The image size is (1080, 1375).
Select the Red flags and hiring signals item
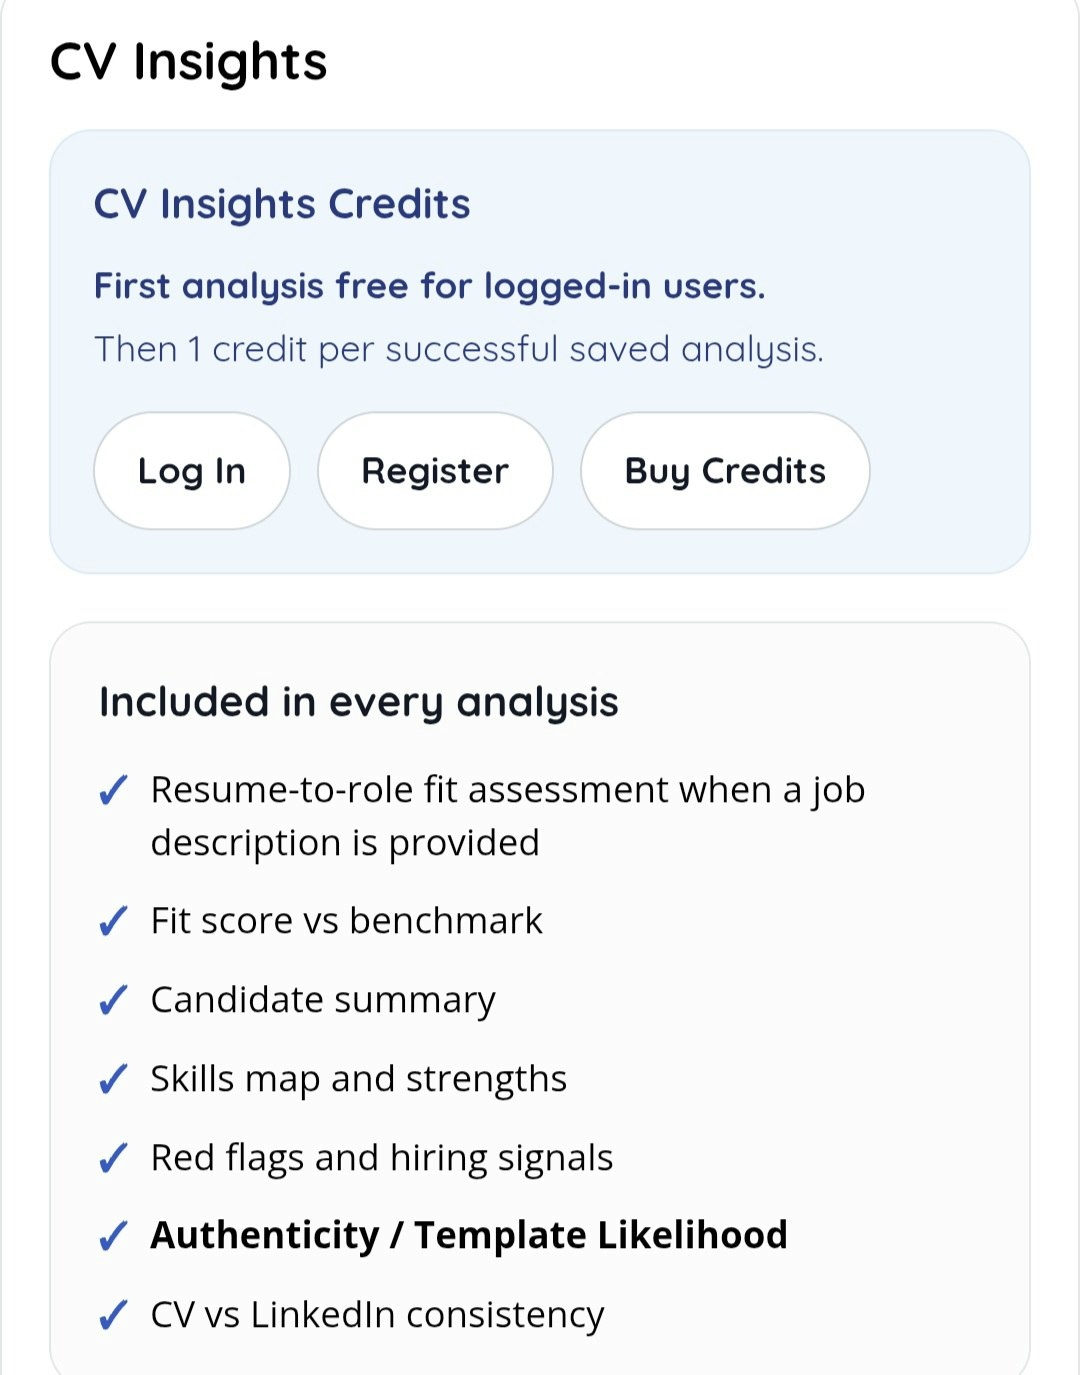click(382, 1157)
